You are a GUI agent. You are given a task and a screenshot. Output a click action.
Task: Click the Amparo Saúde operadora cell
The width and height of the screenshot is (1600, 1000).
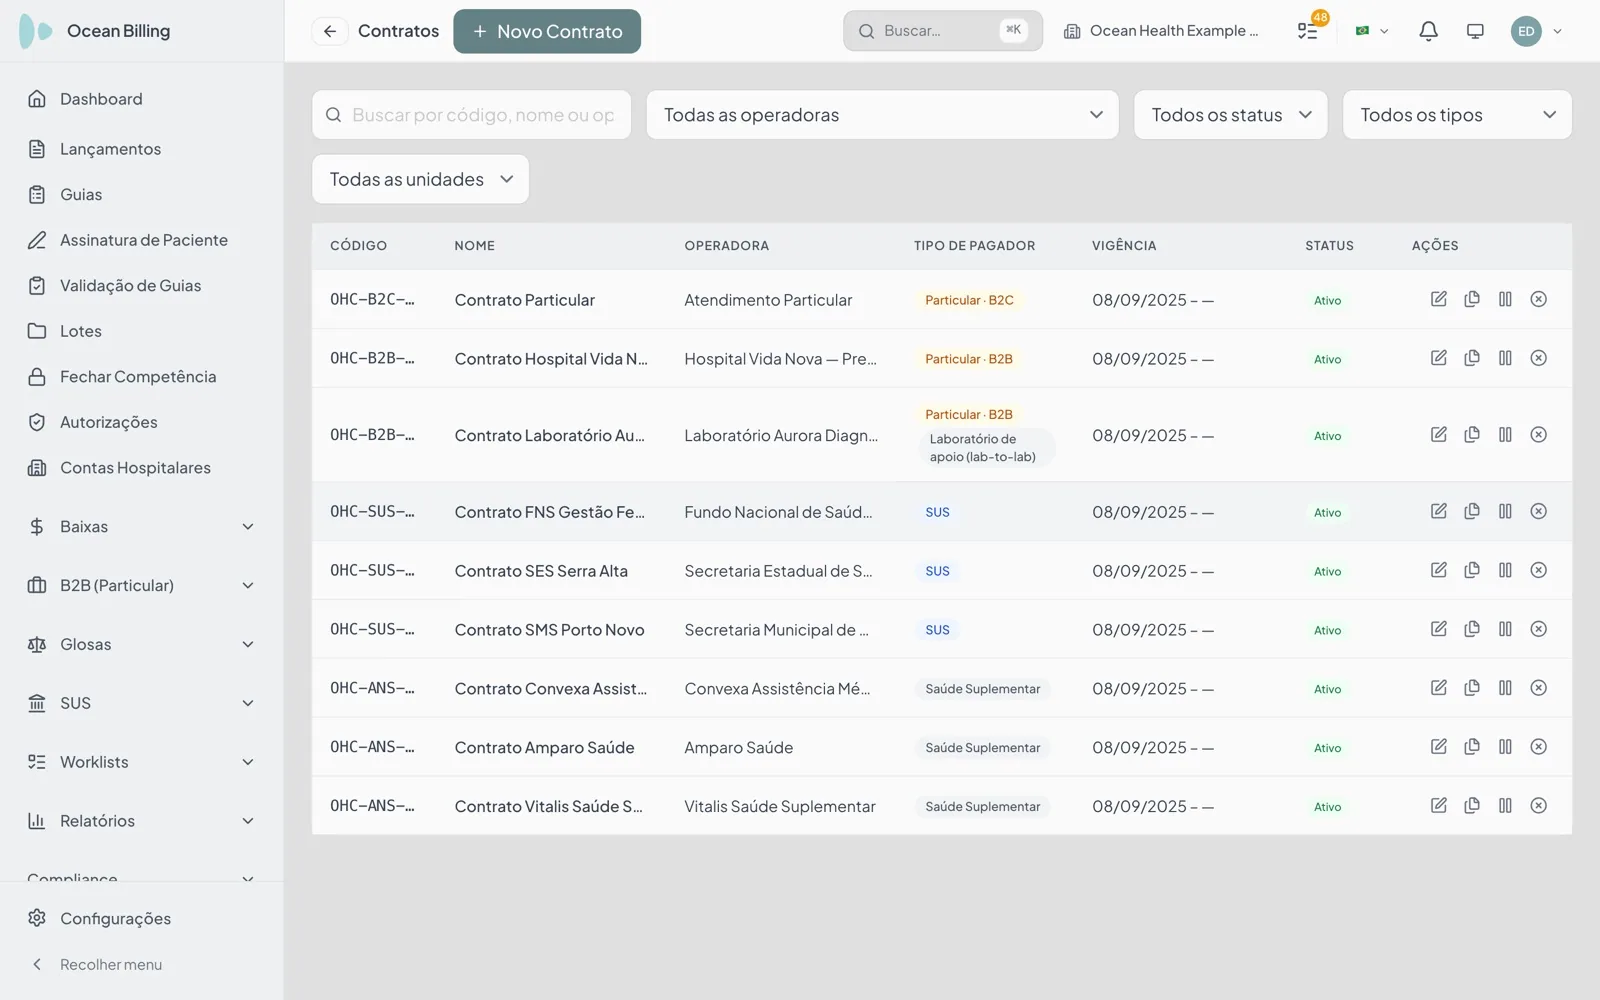click(738, 748)
